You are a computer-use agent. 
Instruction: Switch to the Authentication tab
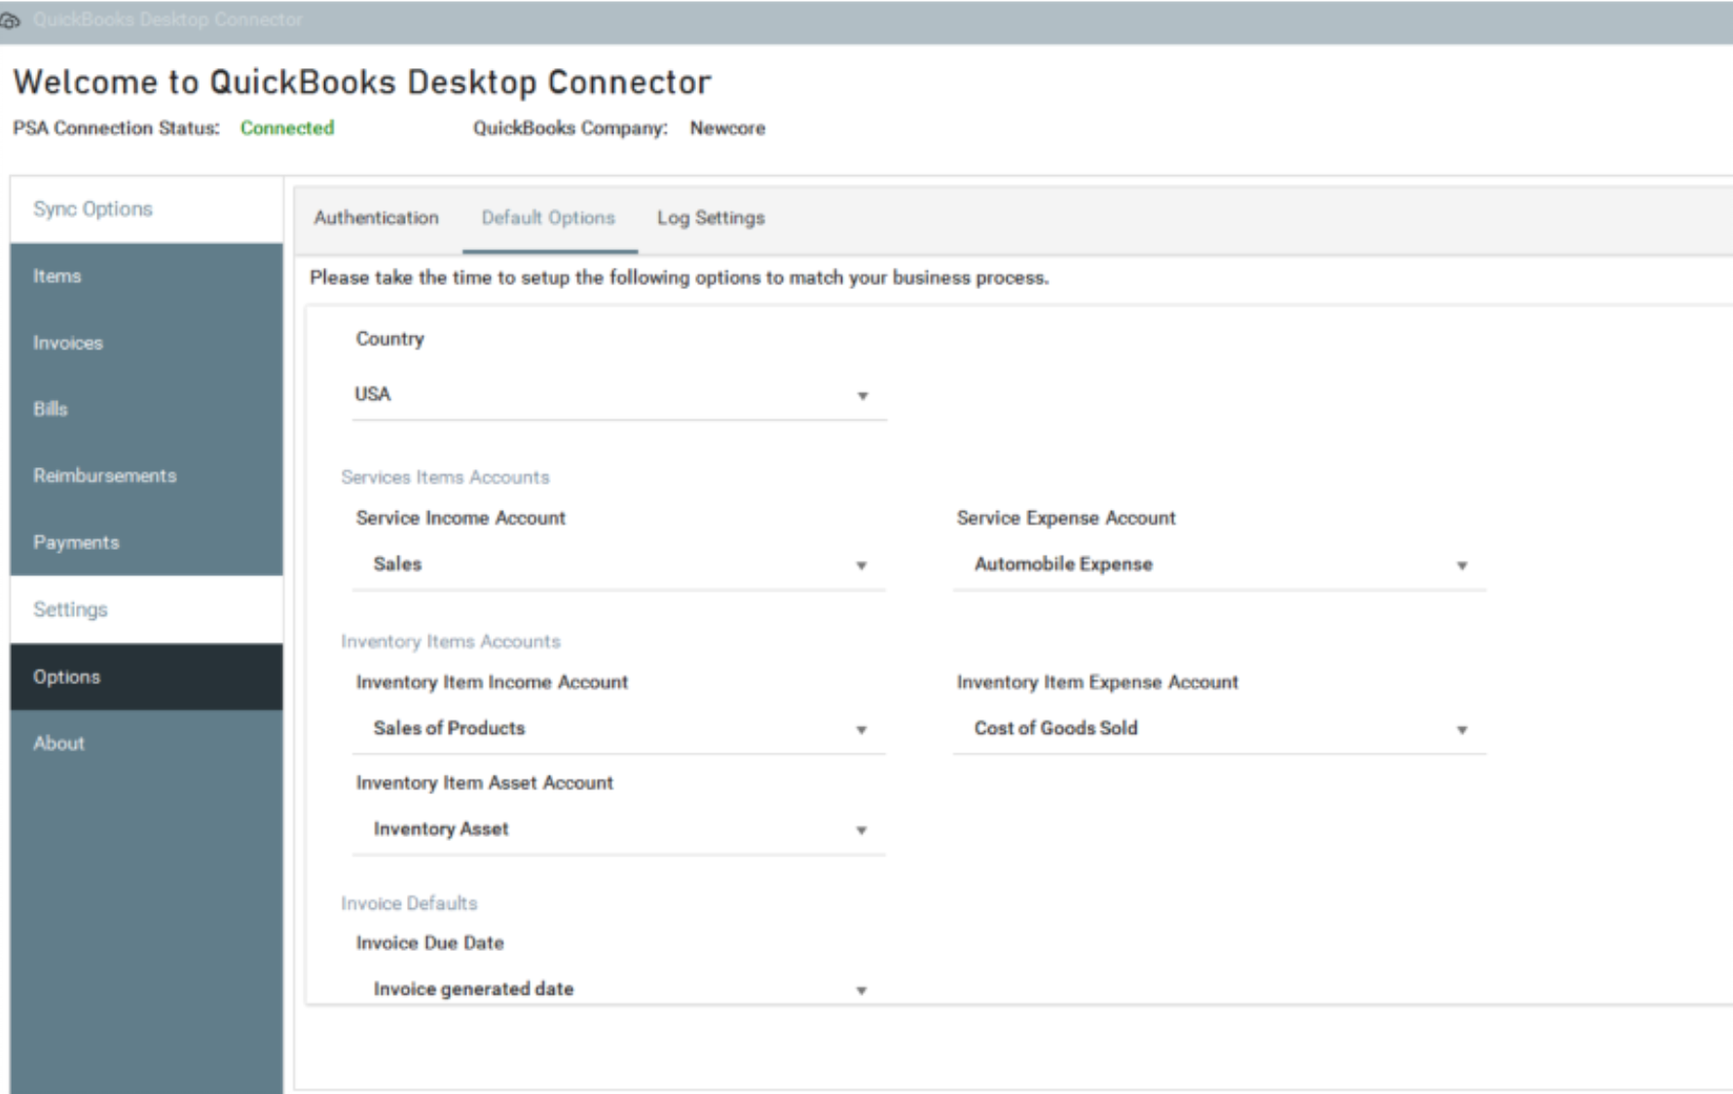click(376, 218)
